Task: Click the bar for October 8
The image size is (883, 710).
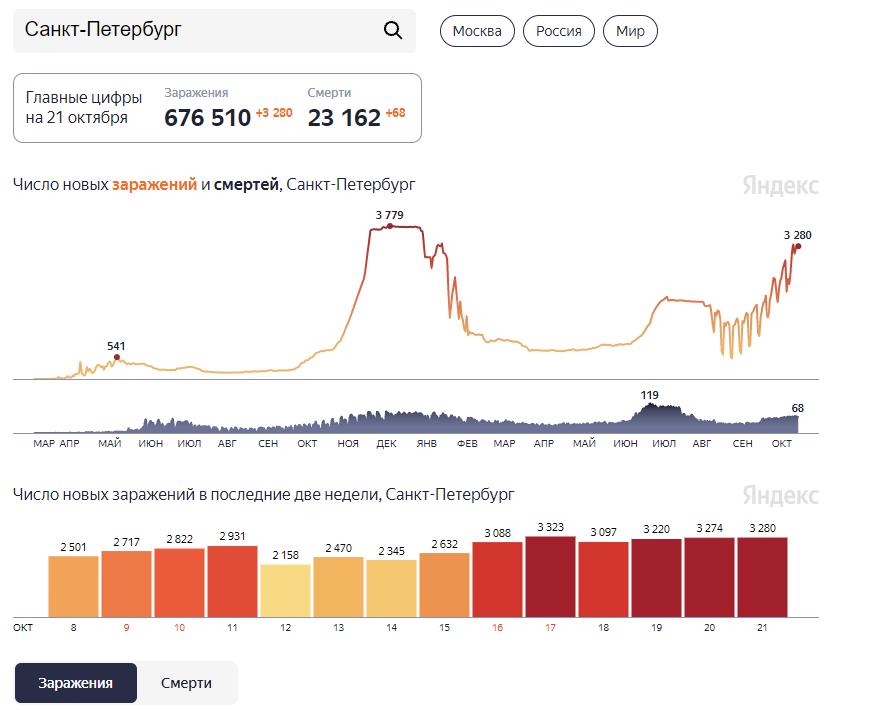Action: pyautogui.click(x=73, y=587)
